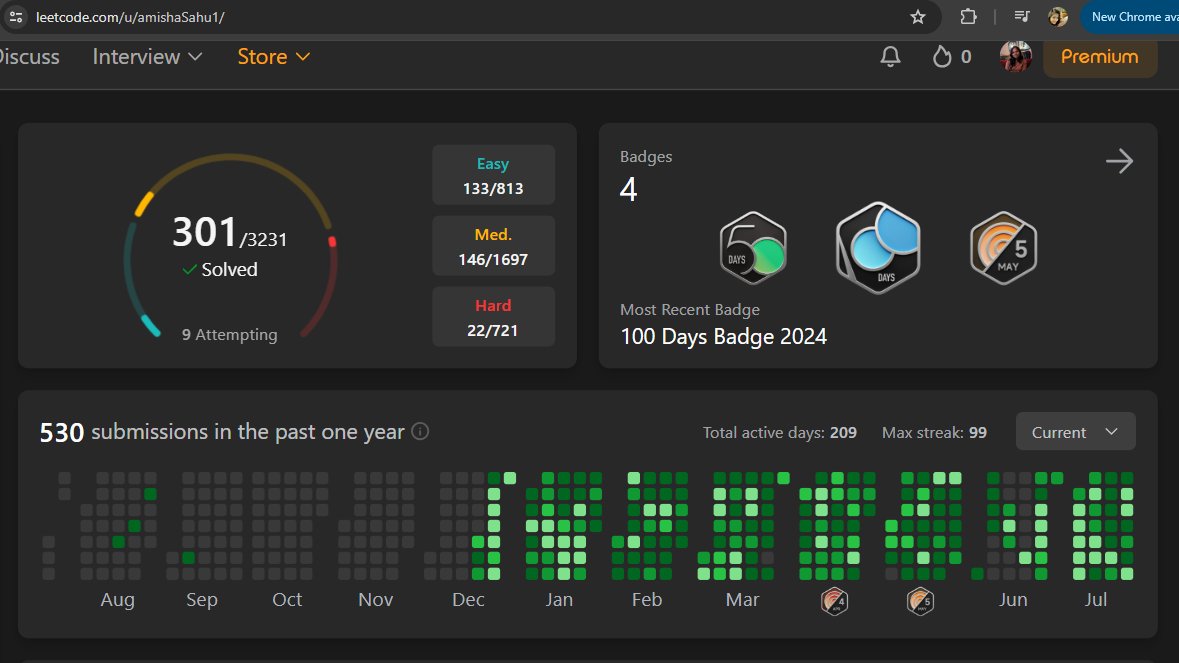Click the 'Total active days: 209' text

click(x=780, y=432)
